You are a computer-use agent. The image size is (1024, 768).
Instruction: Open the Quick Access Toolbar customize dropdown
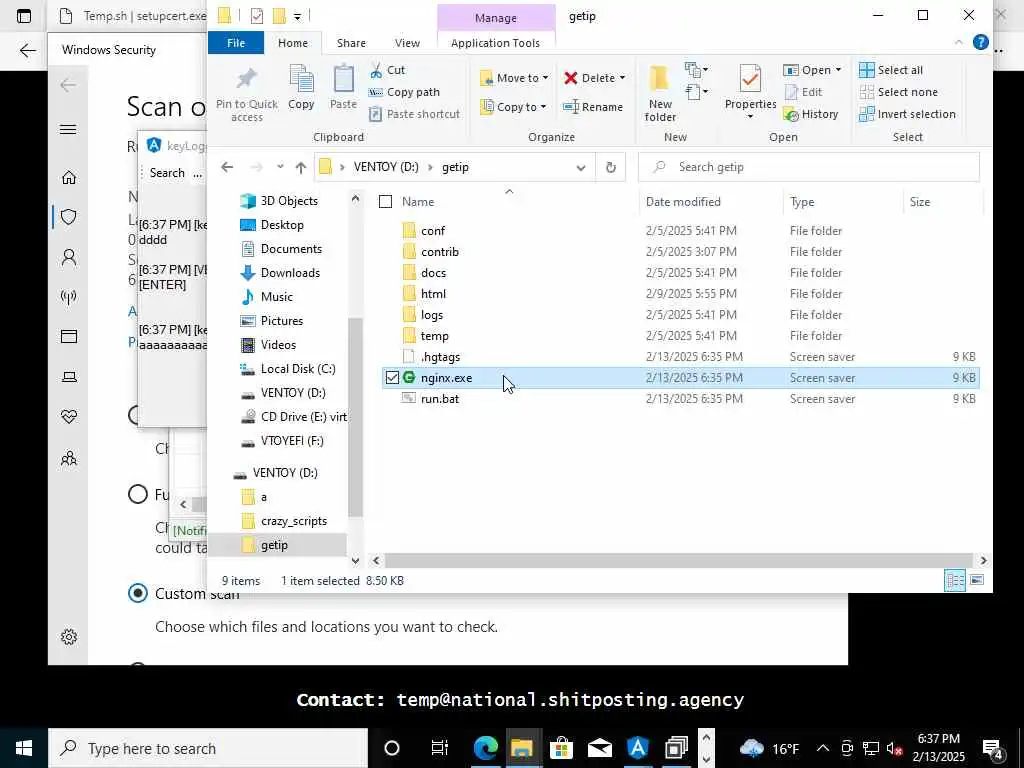click(x=297, y=16)
